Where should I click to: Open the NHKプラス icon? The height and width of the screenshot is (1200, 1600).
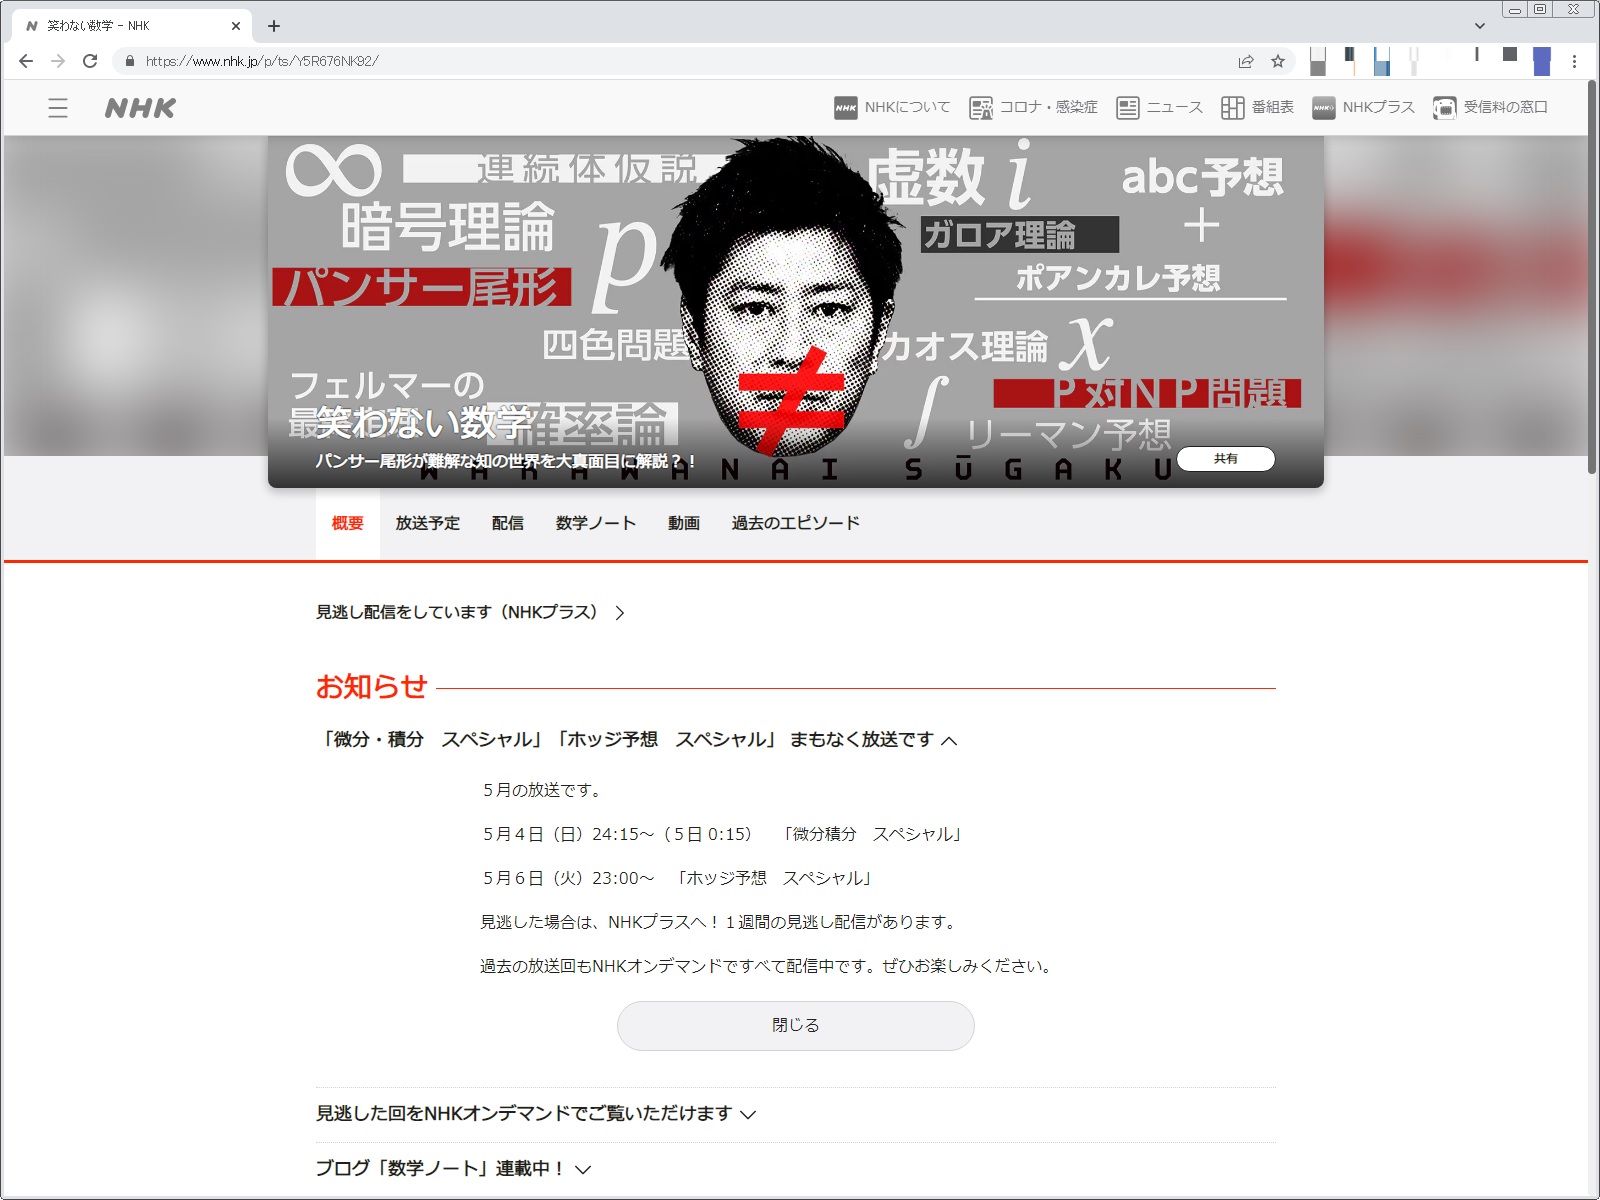(x=1324, y=107)
